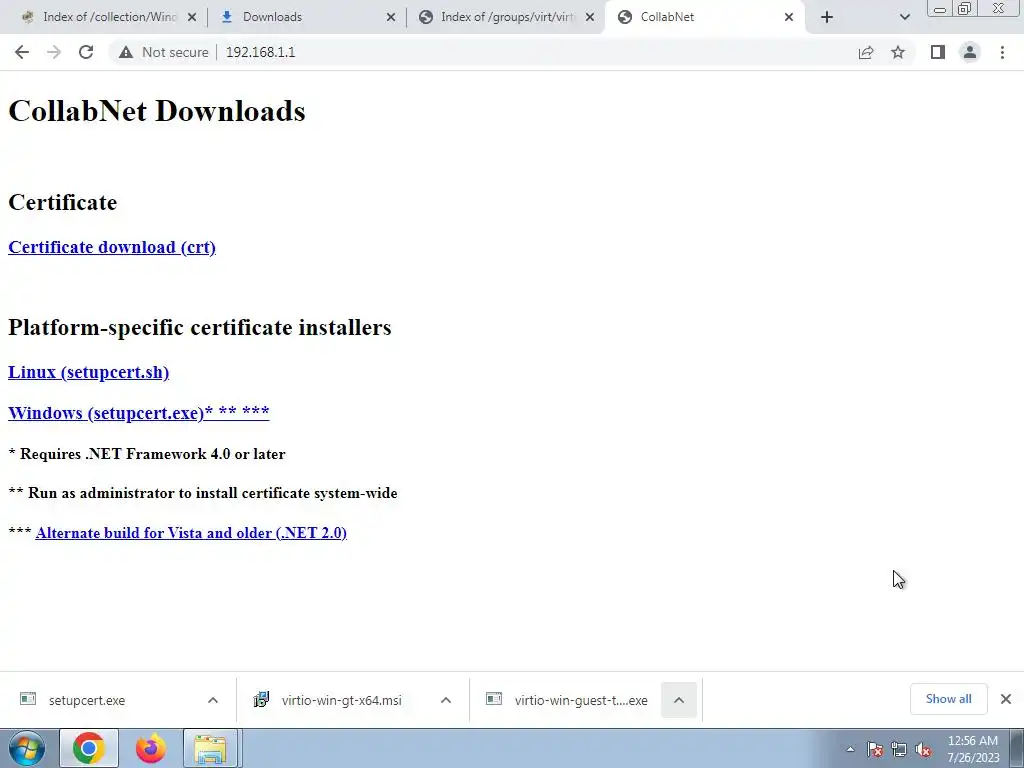
Task: Close the CollabNet tab
Action: click(x=789, y=17)
